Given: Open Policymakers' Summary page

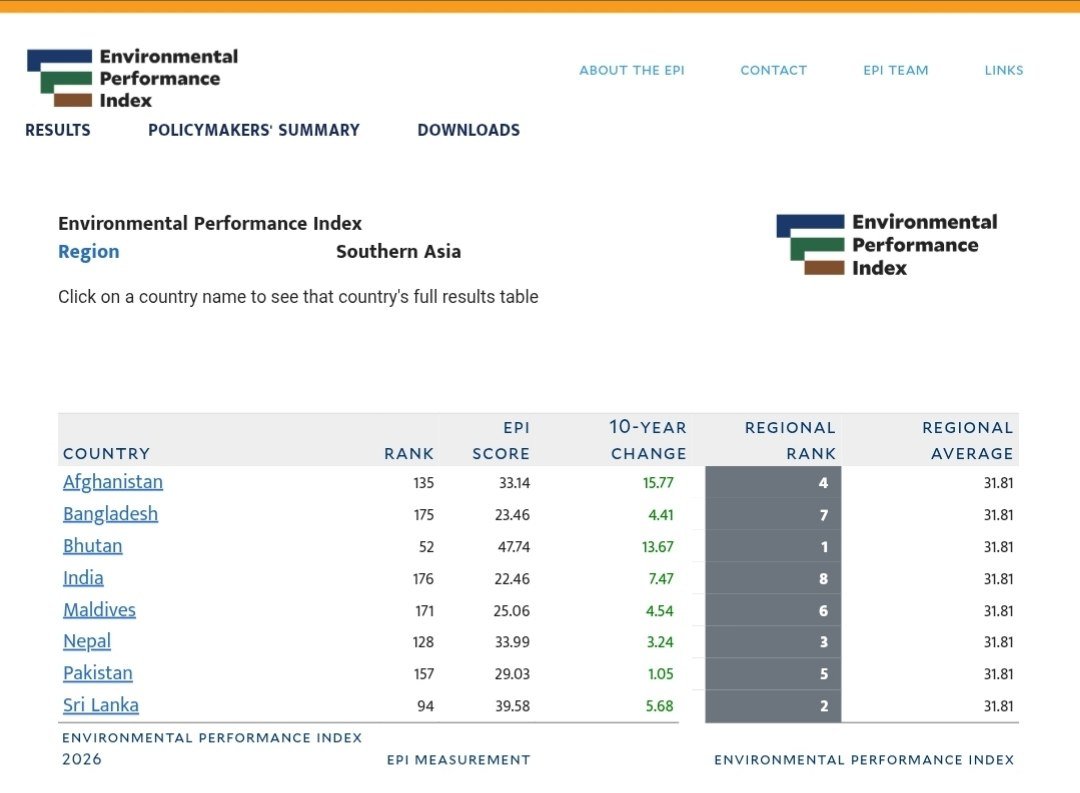Looking at the screenshot, I should tap(253, 130).
